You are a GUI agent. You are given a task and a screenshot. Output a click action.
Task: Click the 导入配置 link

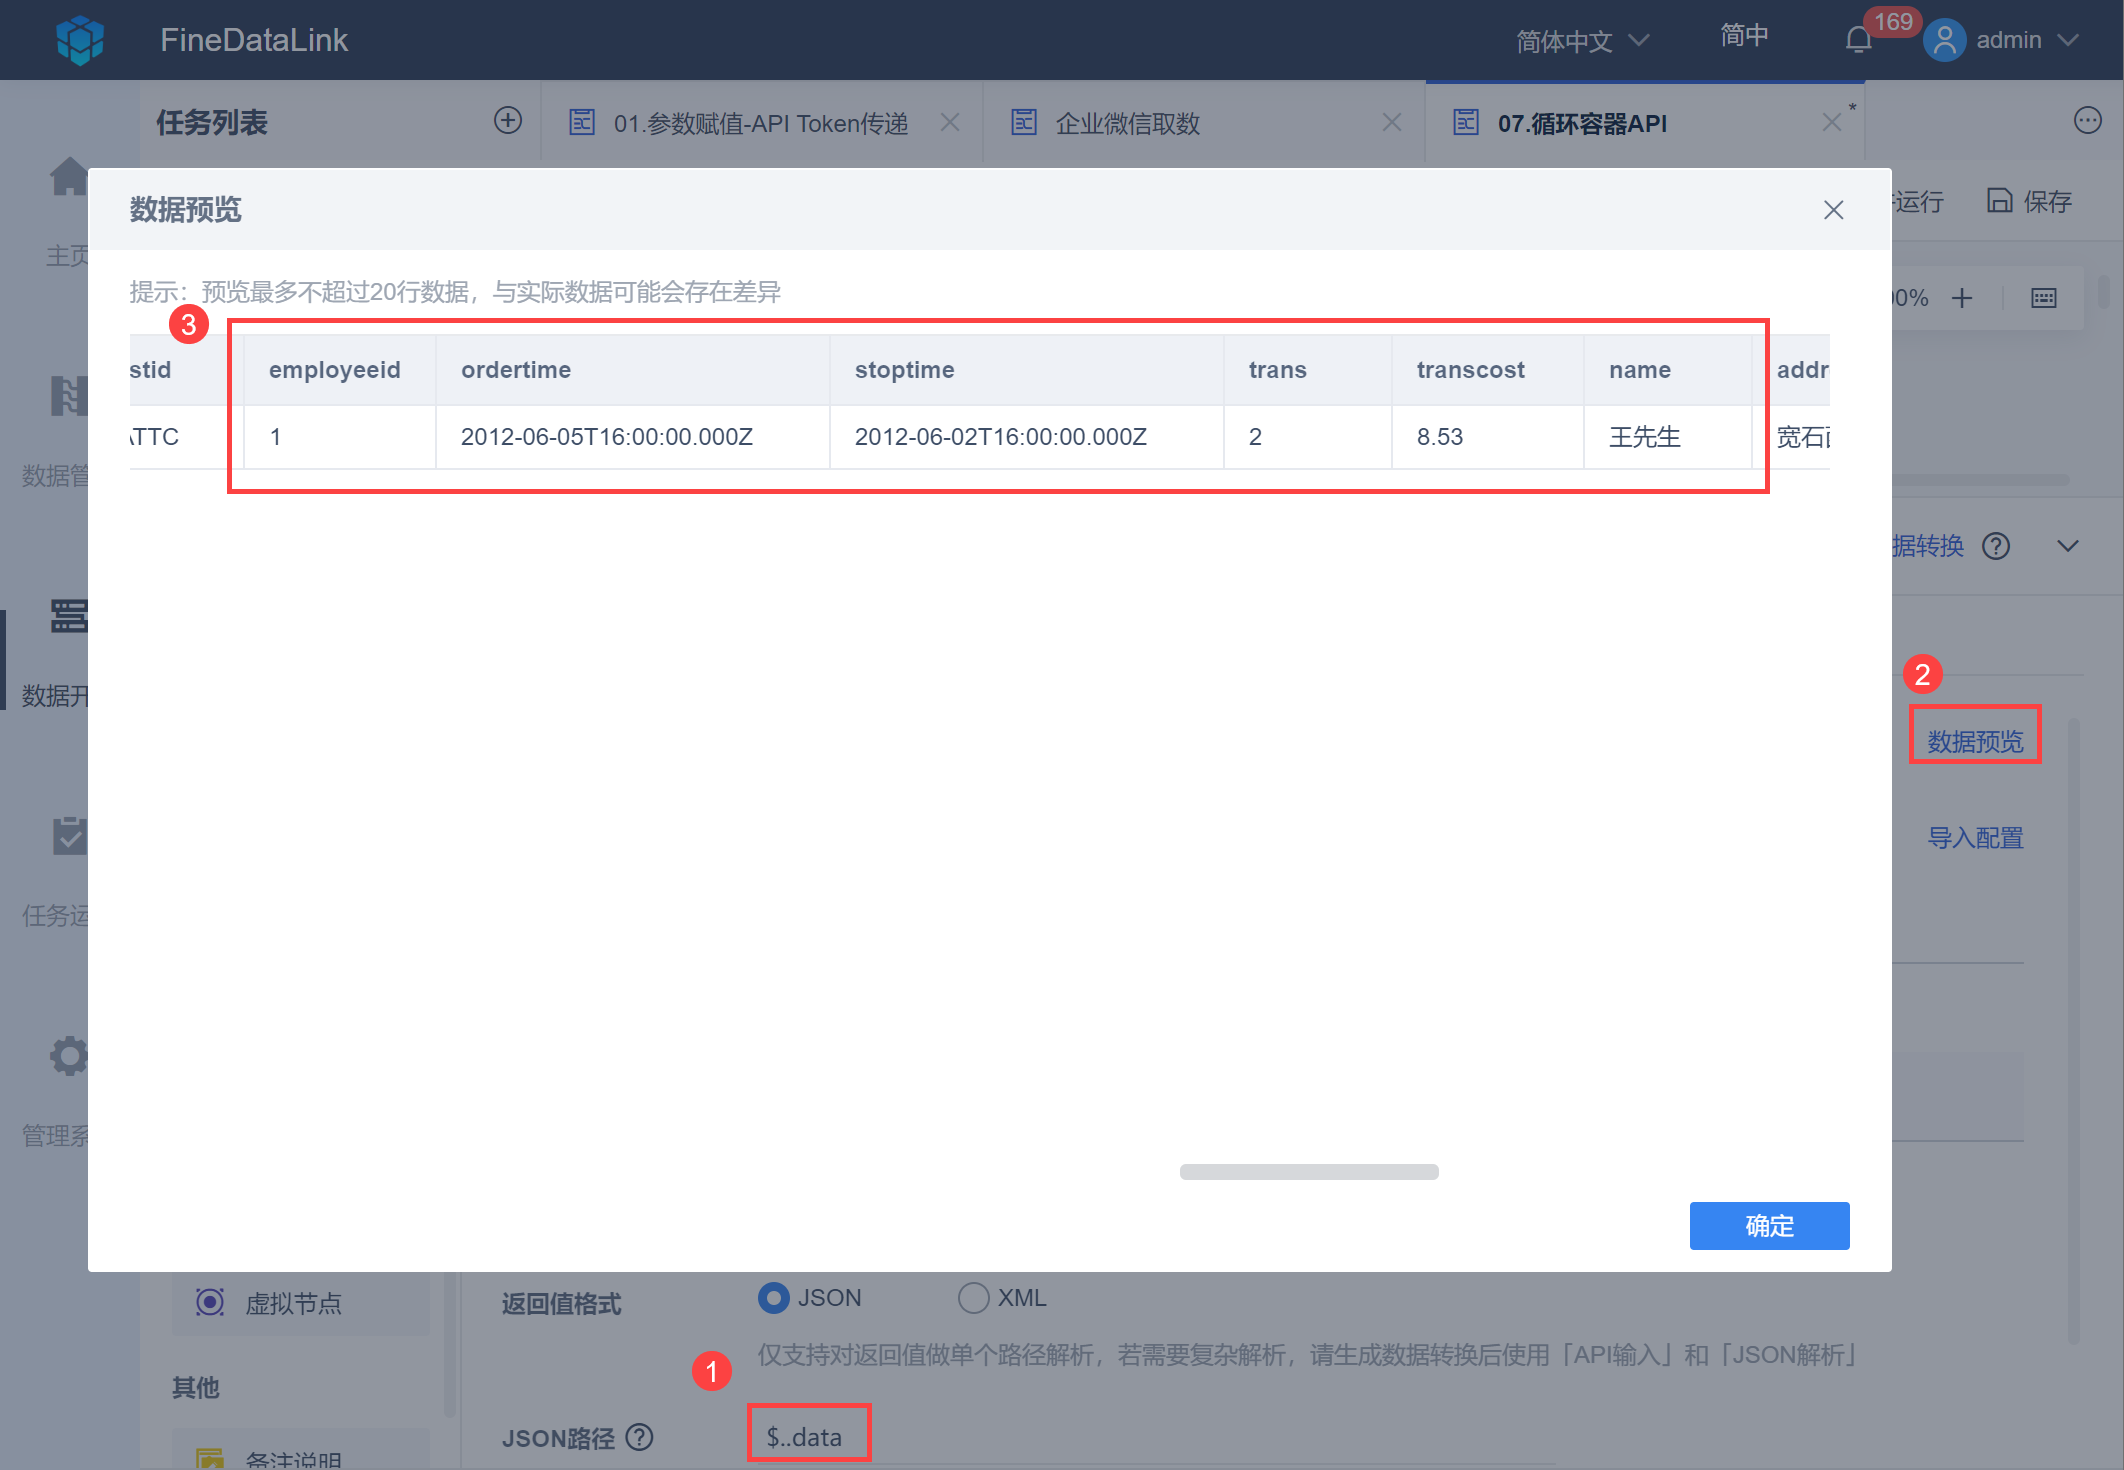click(x=1975, y=838)
